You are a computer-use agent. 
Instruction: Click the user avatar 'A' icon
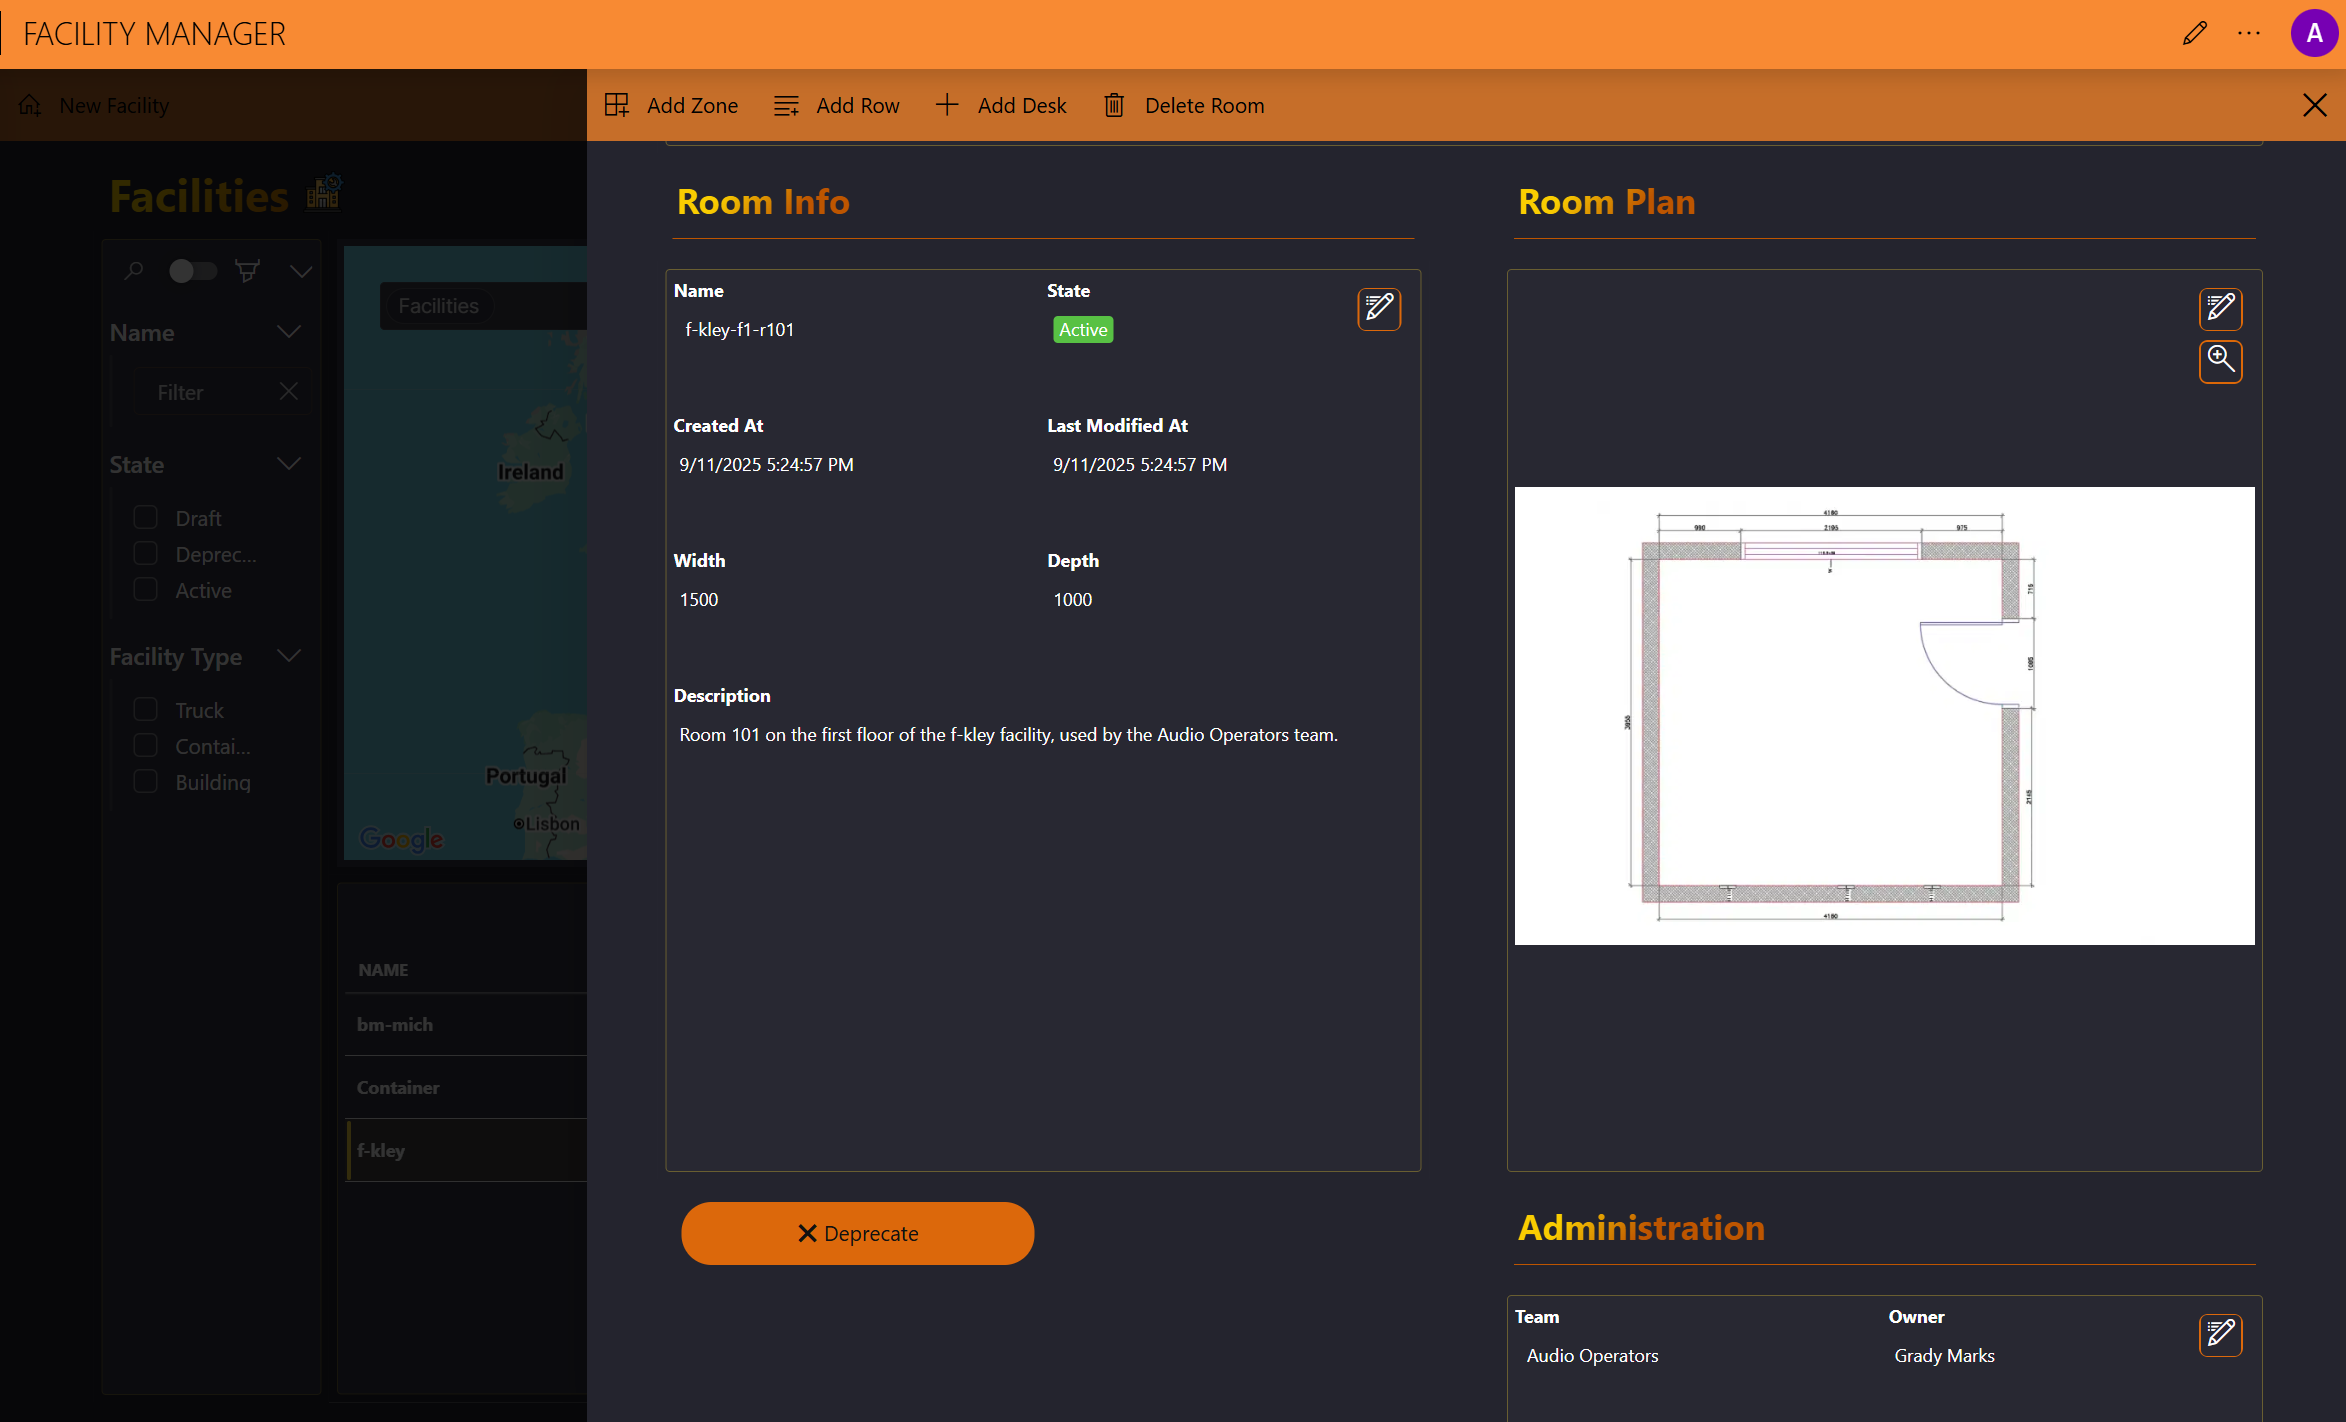pyautogui.click(x=2313, y=33)
